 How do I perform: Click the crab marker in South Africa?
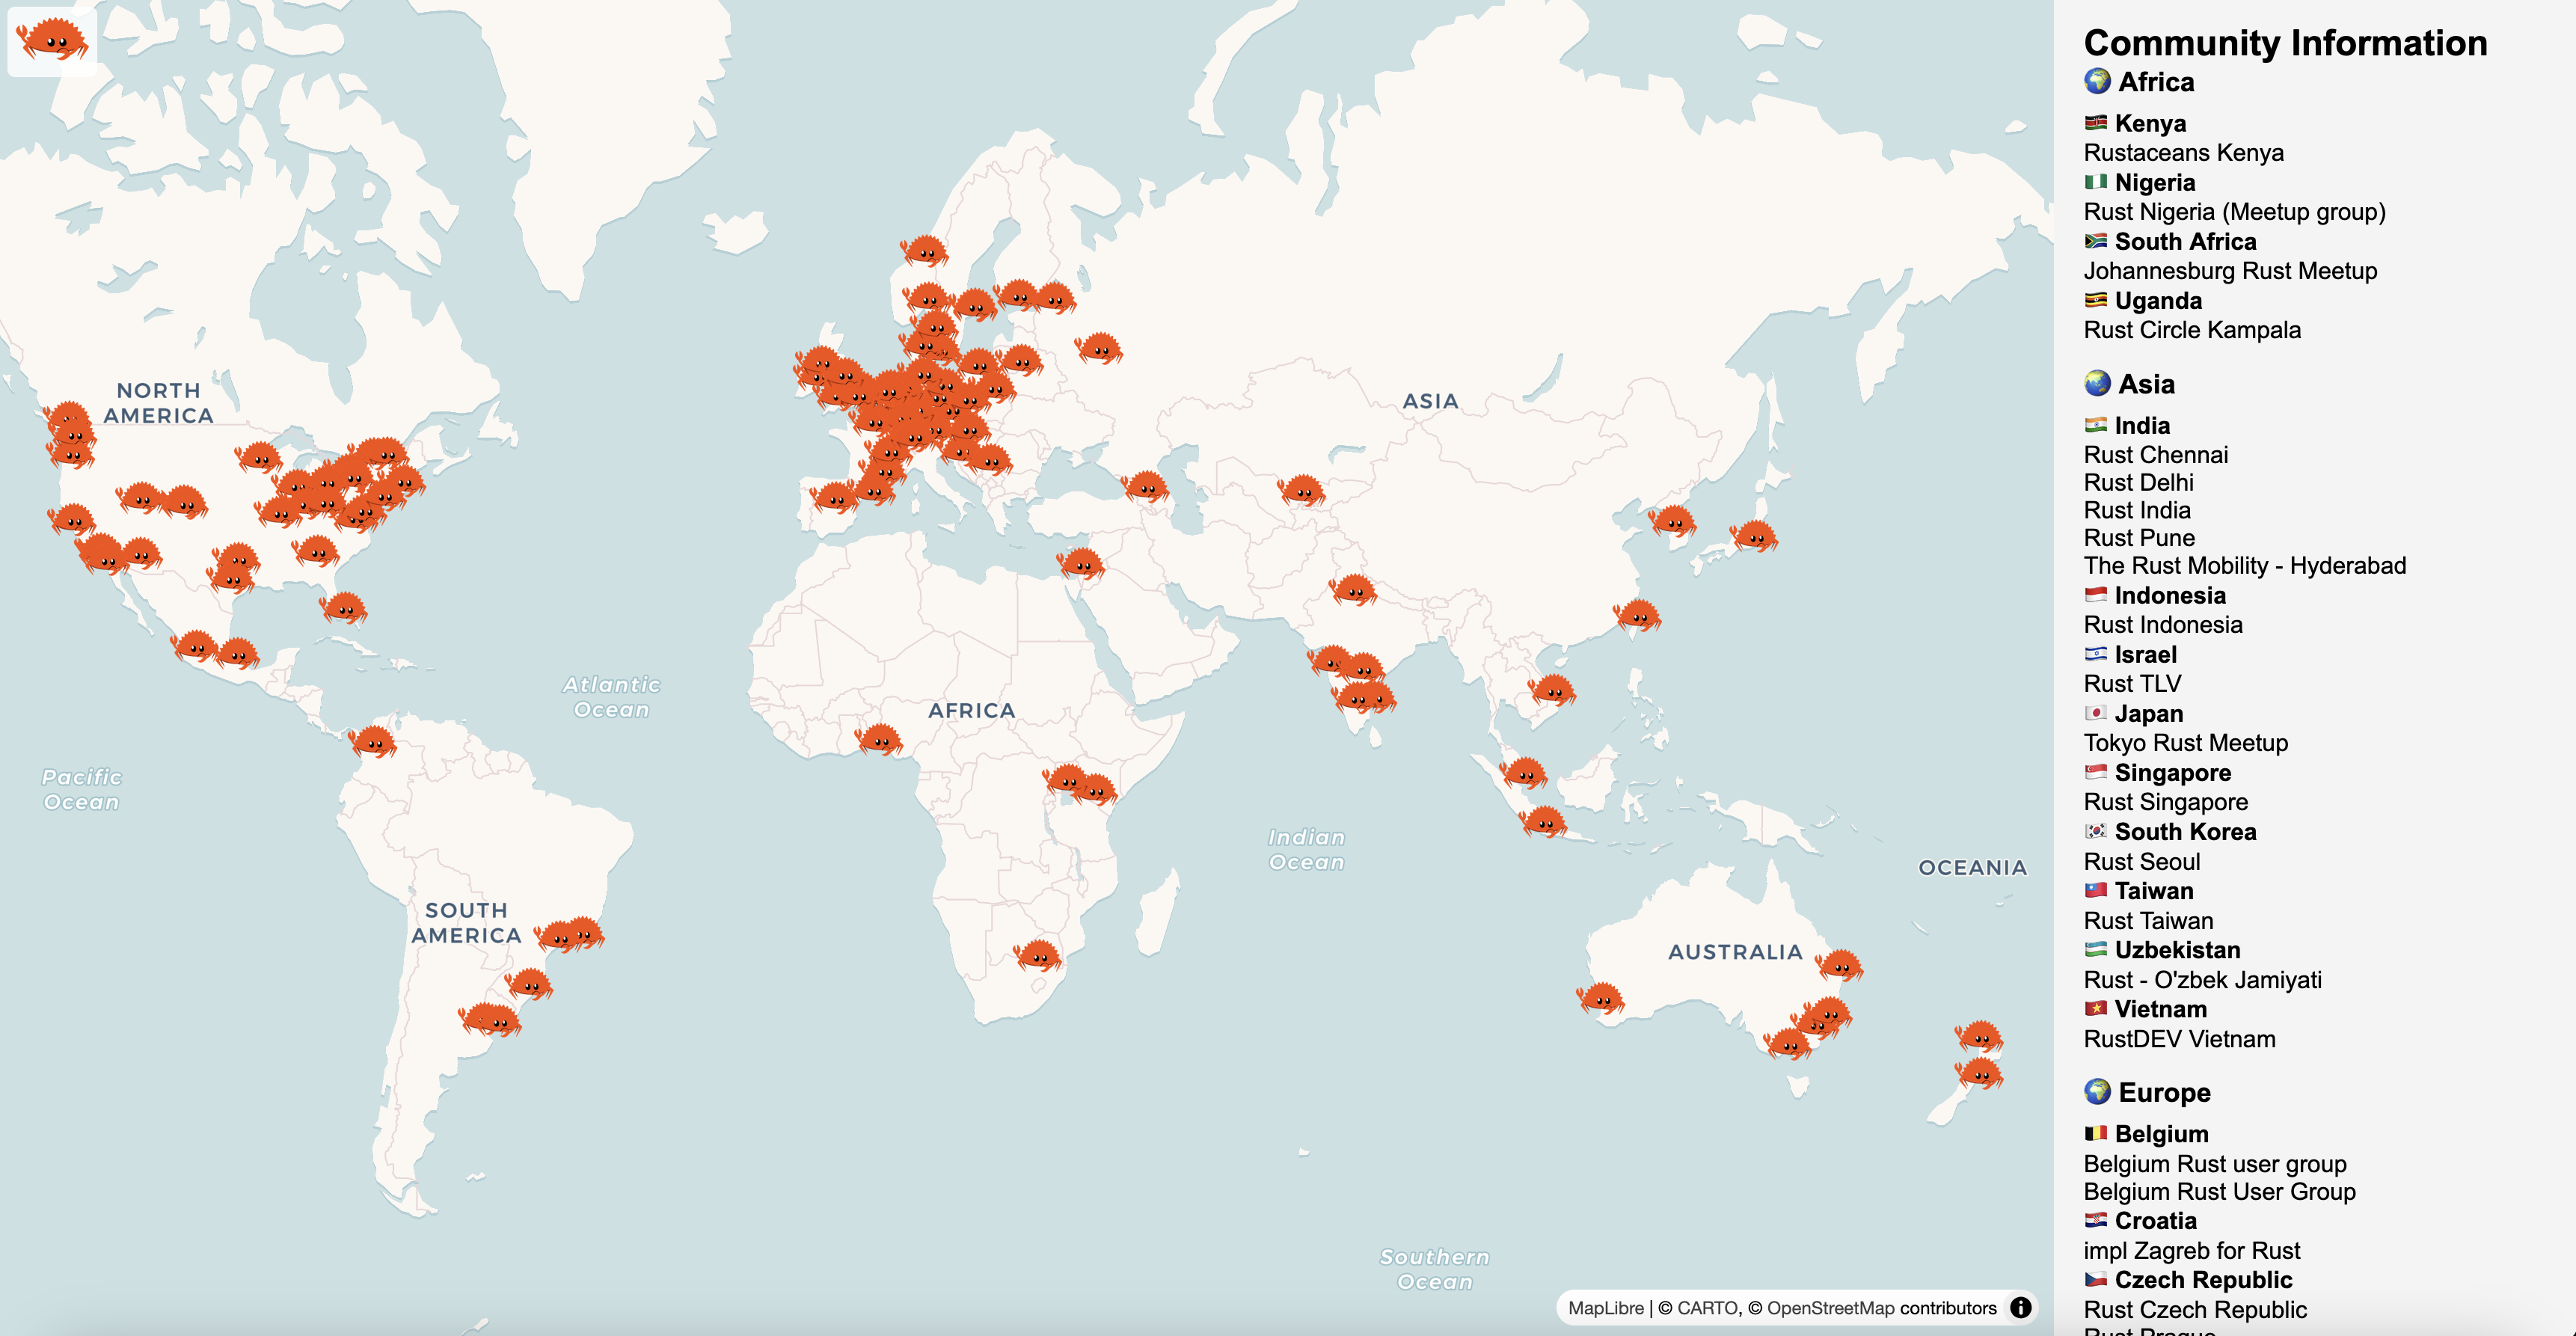[x=1038, y=955]
